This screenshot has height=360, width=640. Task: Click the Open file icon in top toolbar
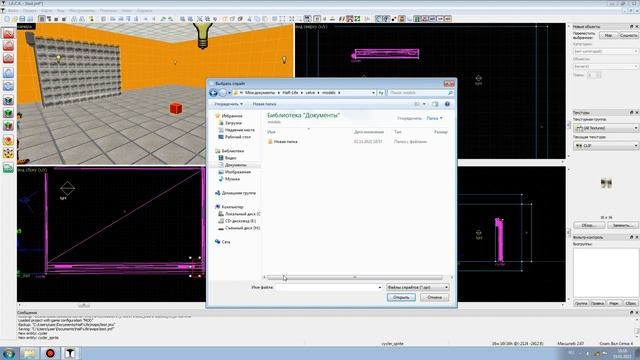(14, 19)
